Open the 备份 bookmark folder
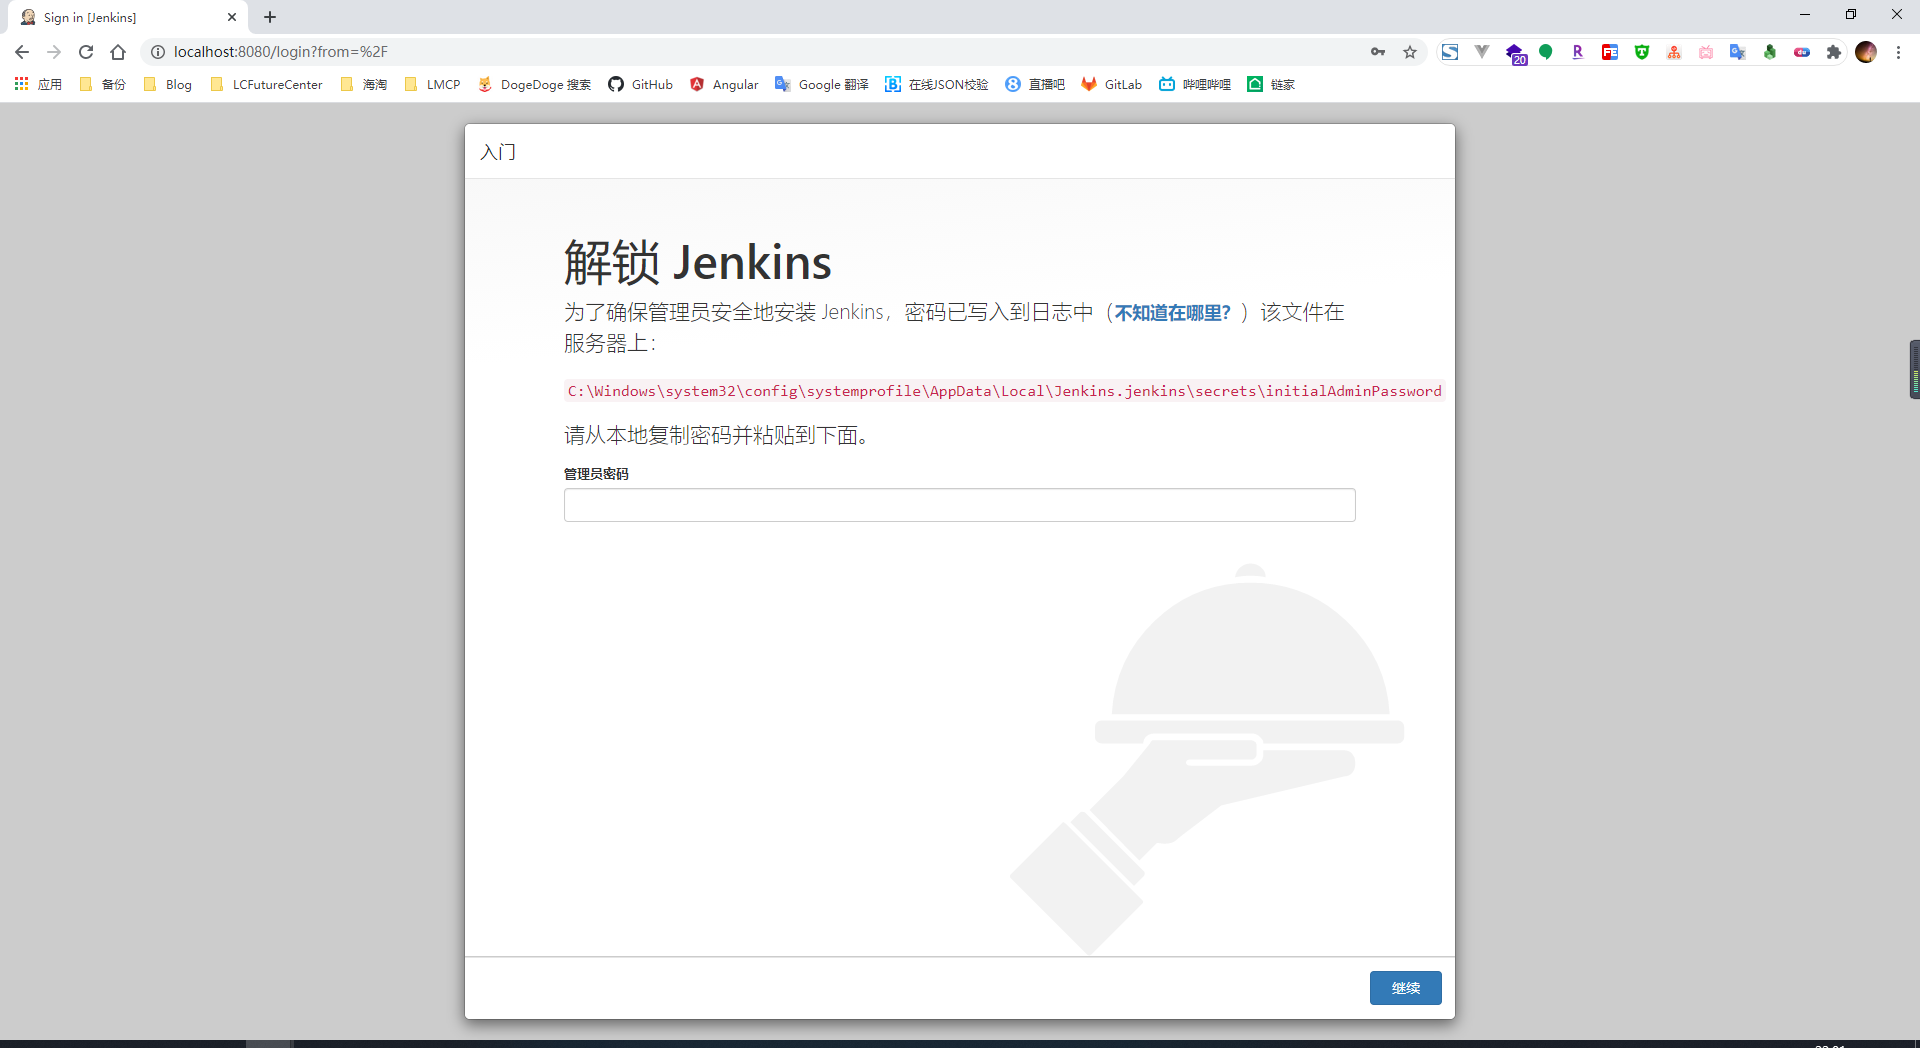The image size is (1920, 1048). pyautogui.click(x=103, y=84)
